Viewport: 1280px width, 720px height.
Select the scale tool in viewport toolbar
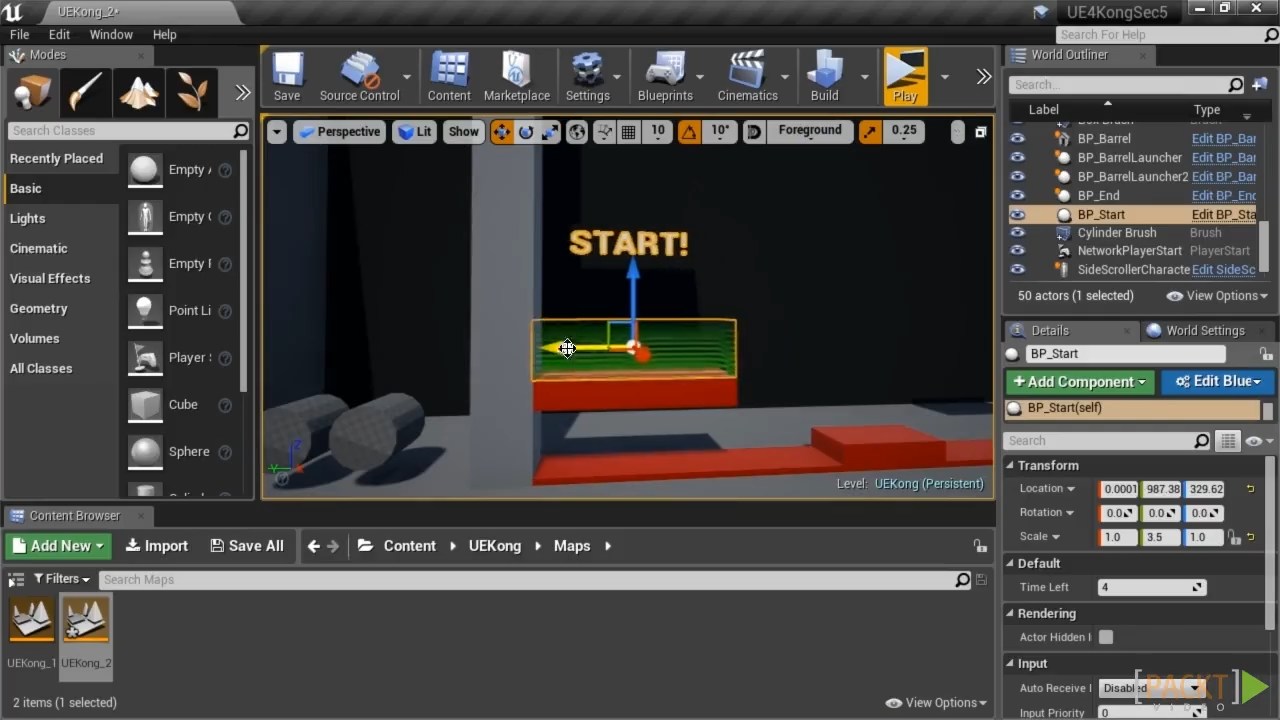click(550, 131)
